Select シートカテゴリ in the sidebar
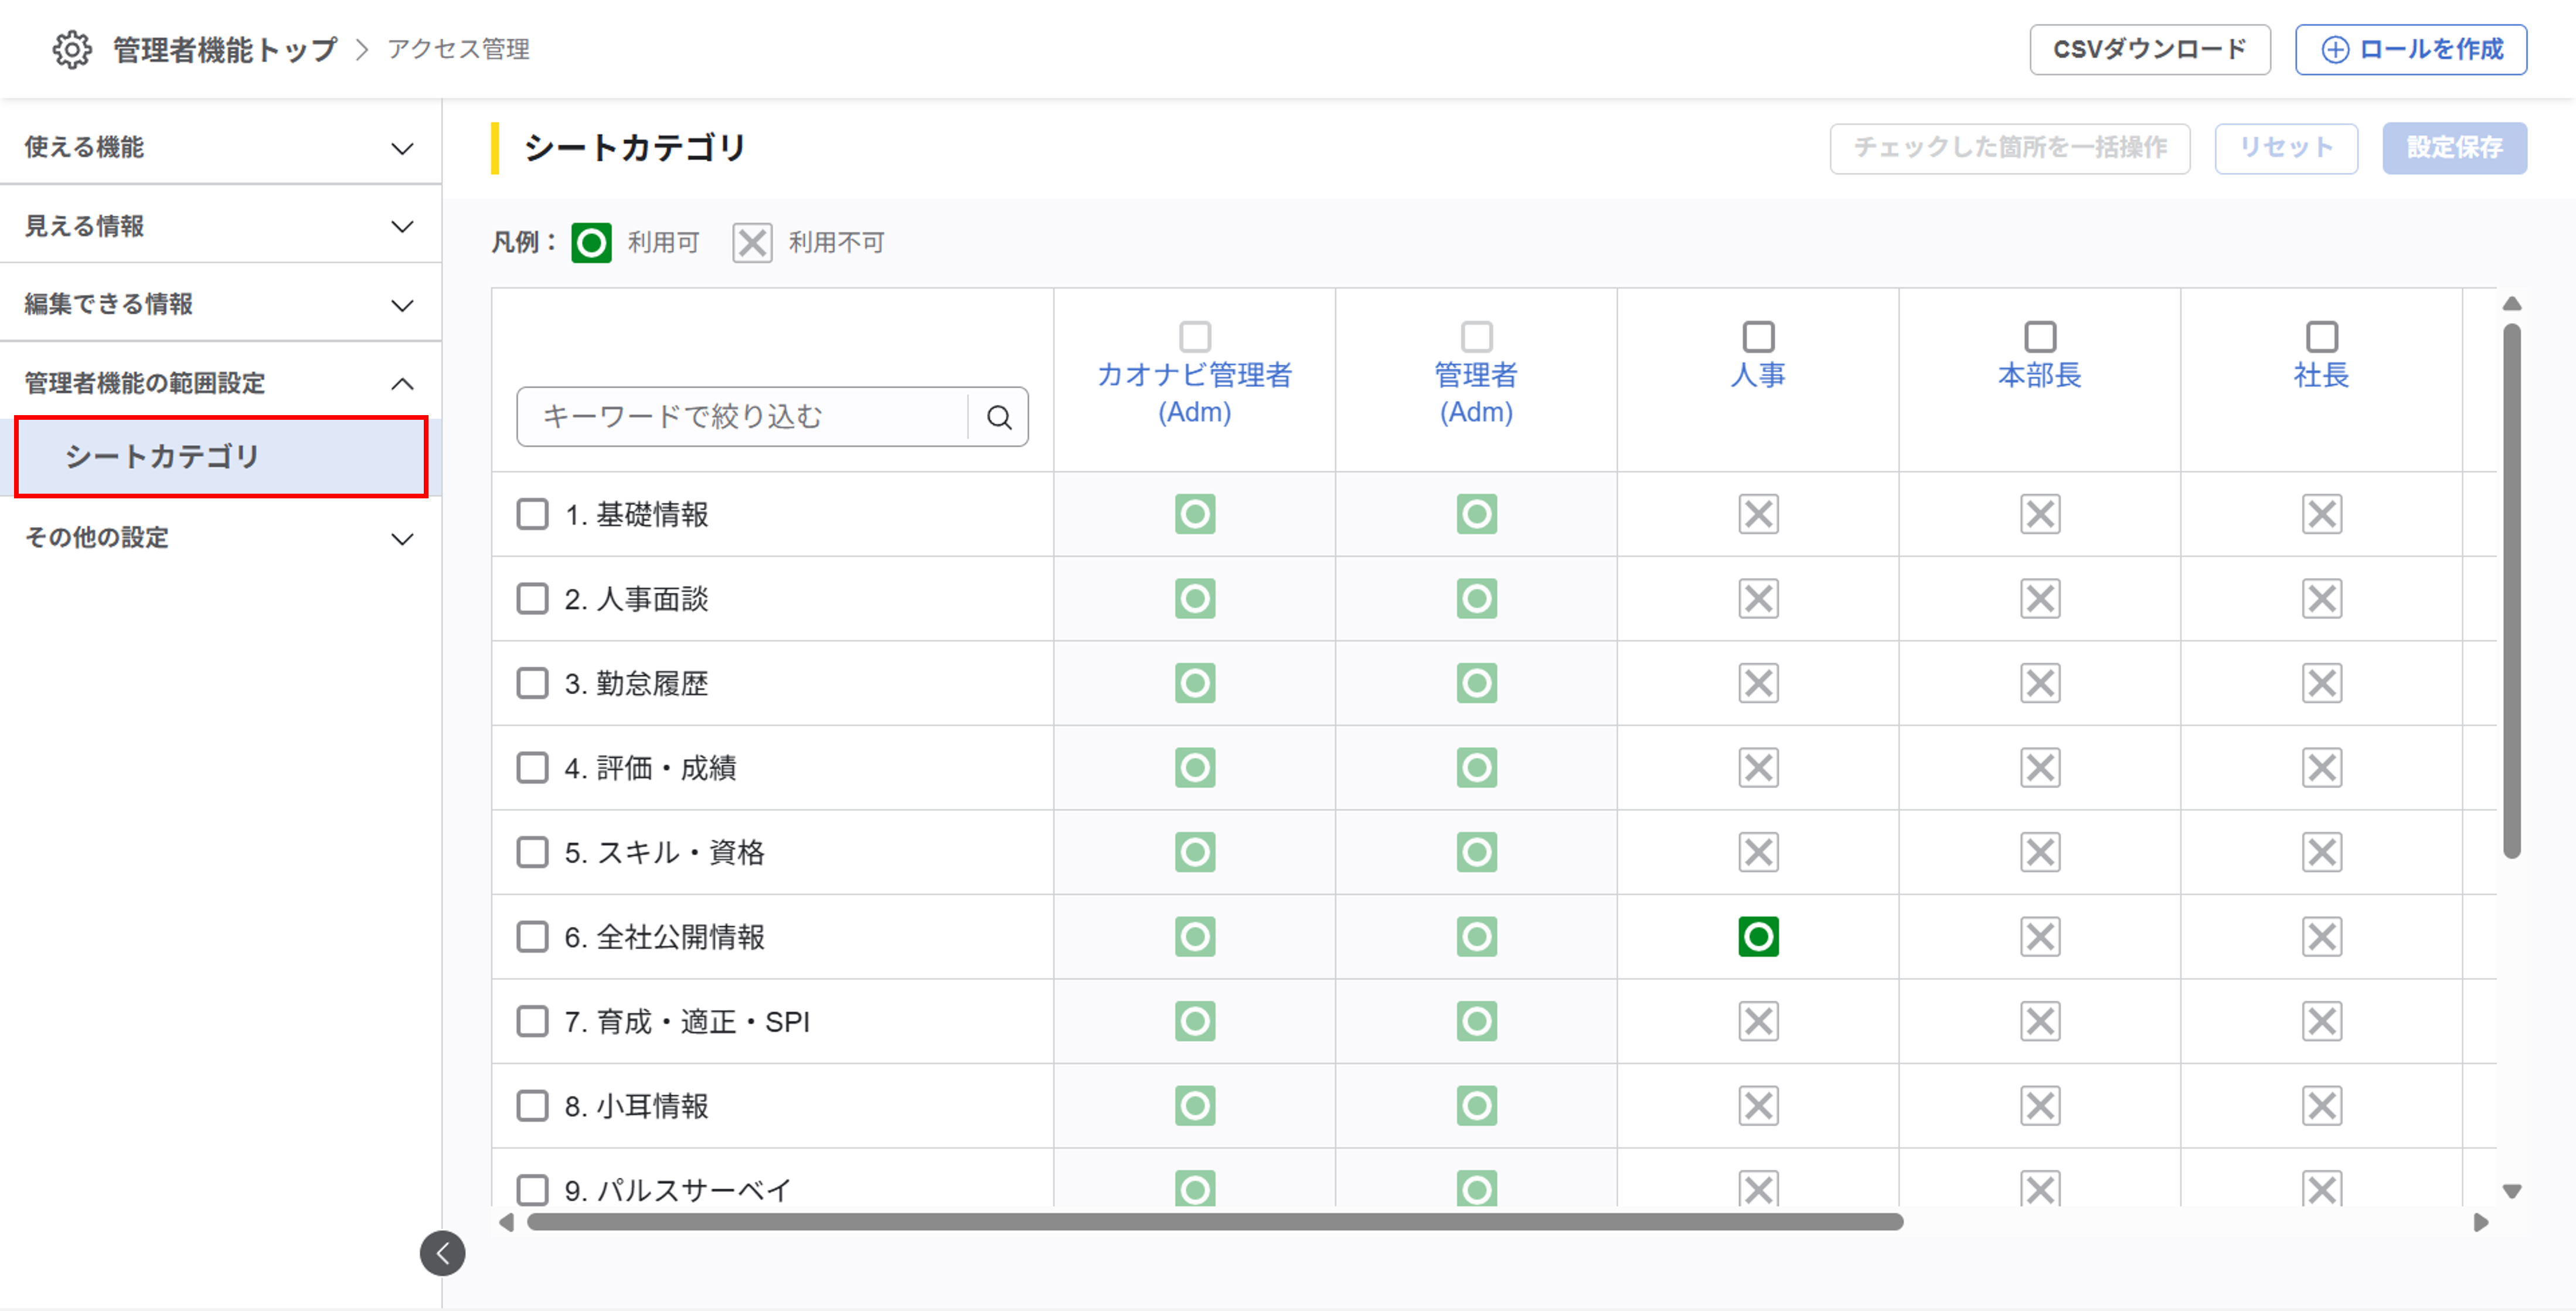Viewport: 2576px width, 1311px height. tap(220, 457)
